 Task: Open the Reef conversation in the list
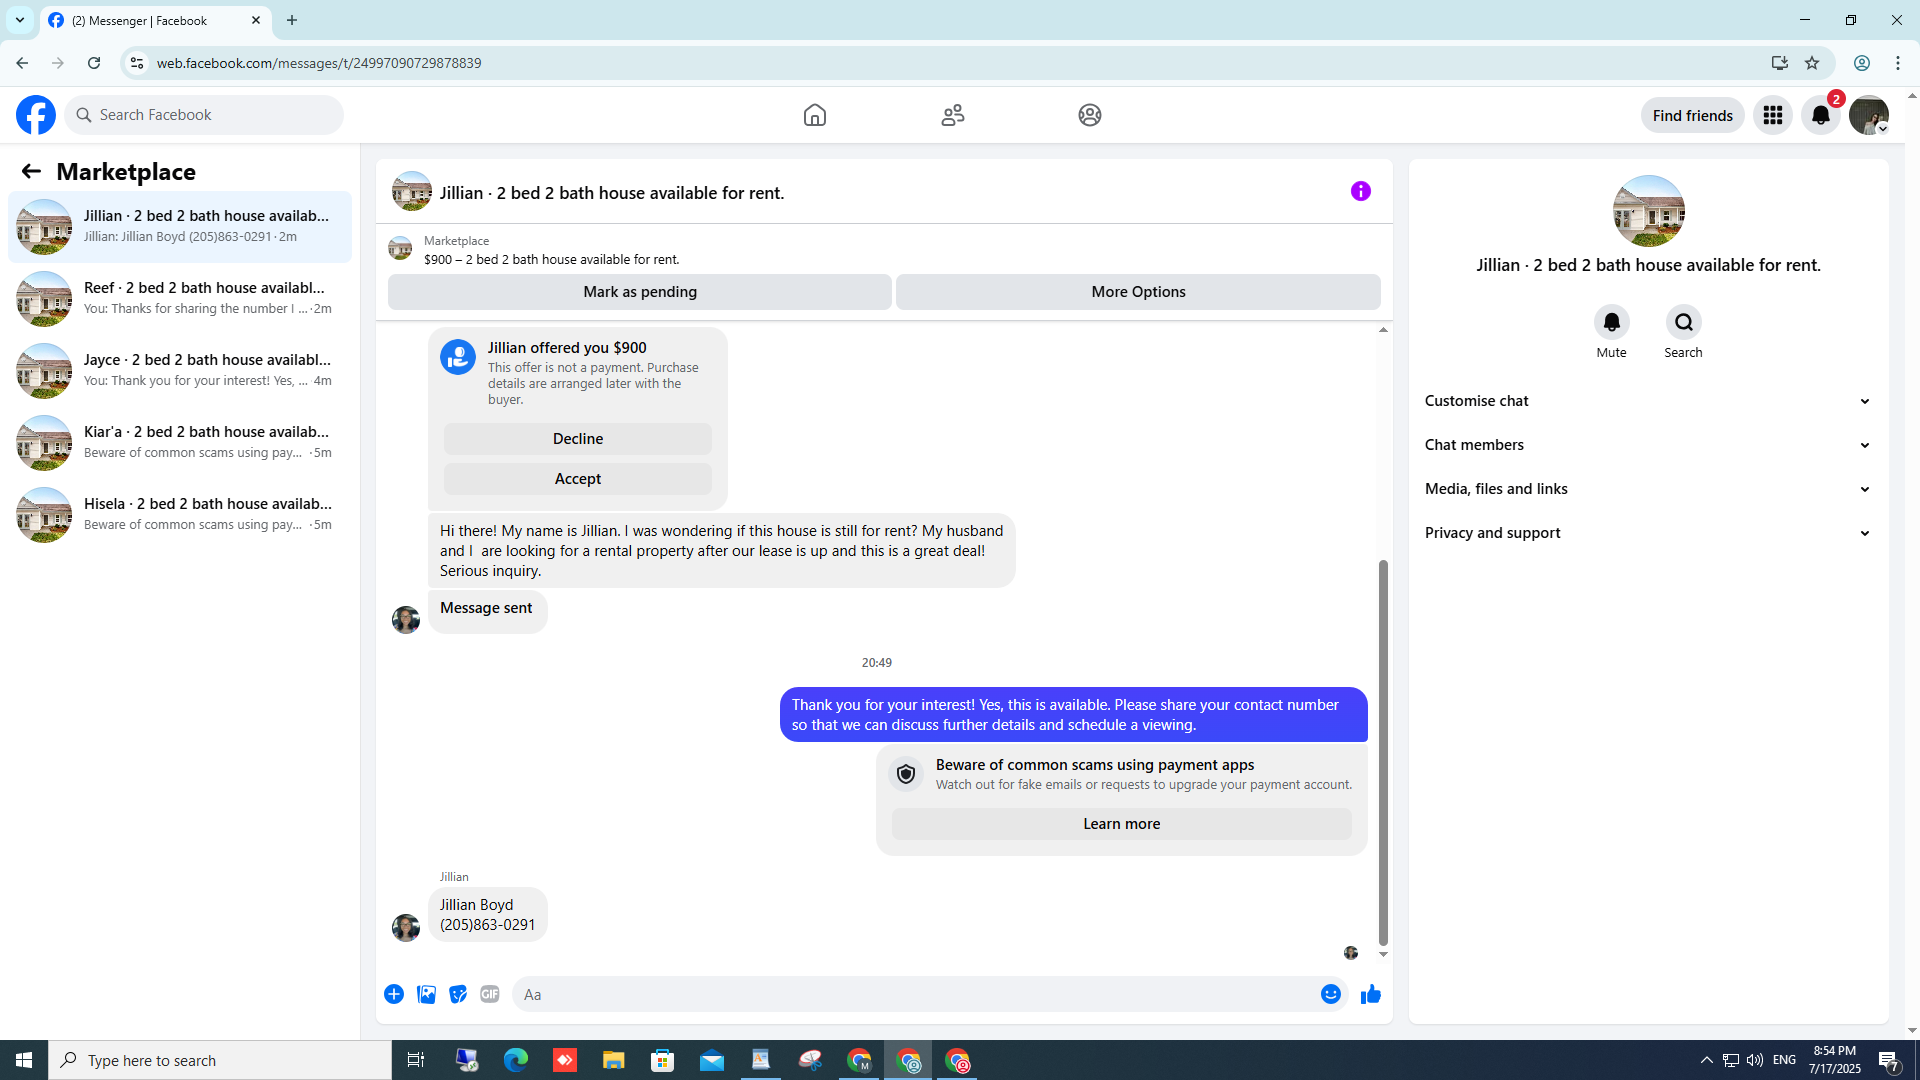coord(180,299)
